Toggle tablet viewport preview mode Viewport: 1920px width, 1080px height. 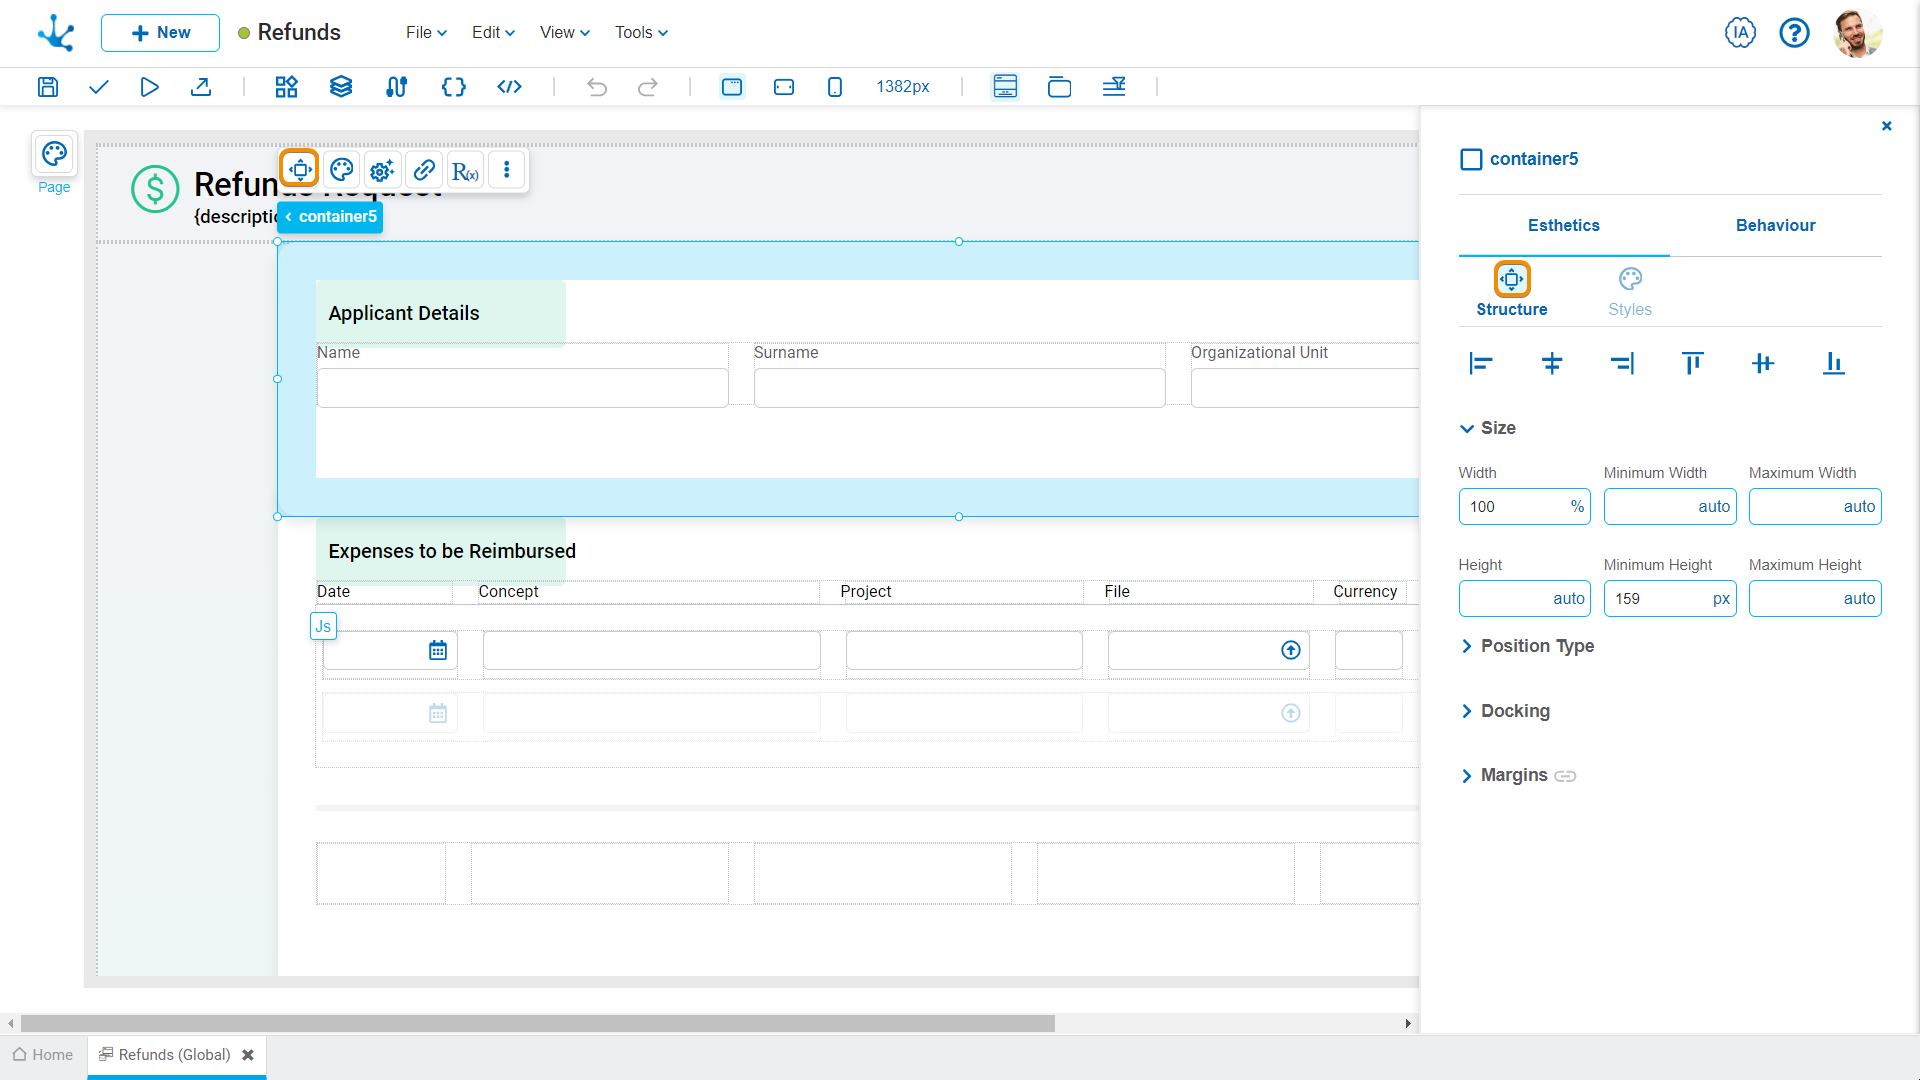pyautogui.click(x=784, y=87)
